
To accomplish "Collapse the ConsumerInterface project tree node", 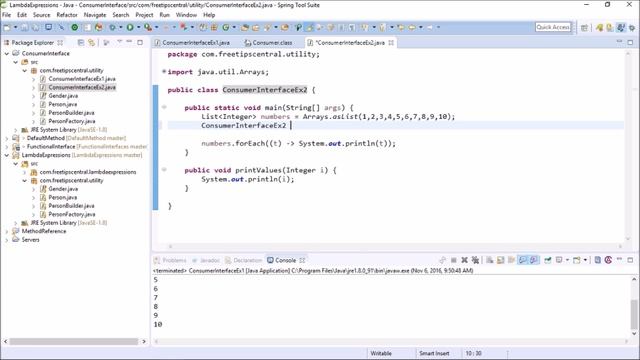I will coord(7,53).
